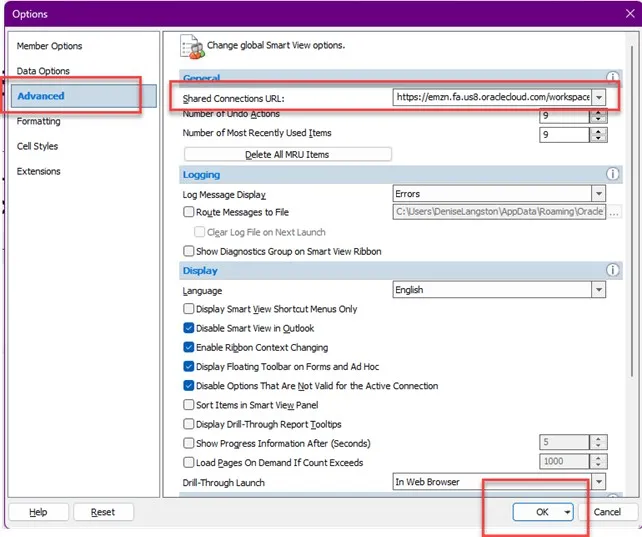Select Cell Styles category
The width and height of the screenshot is (642, 537).
tap(37, 146)
